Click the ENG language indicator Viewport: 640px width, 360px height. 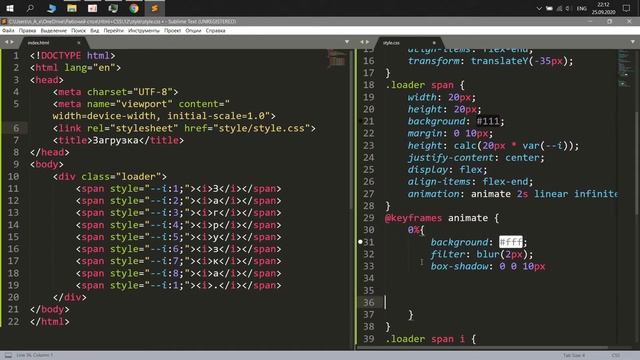click(582, 9)
